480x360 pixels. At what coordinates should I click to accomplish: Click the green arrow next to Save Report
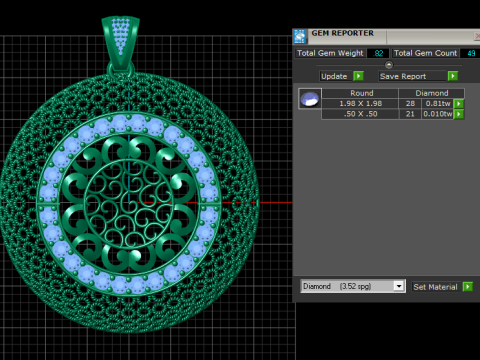(453, 76)
